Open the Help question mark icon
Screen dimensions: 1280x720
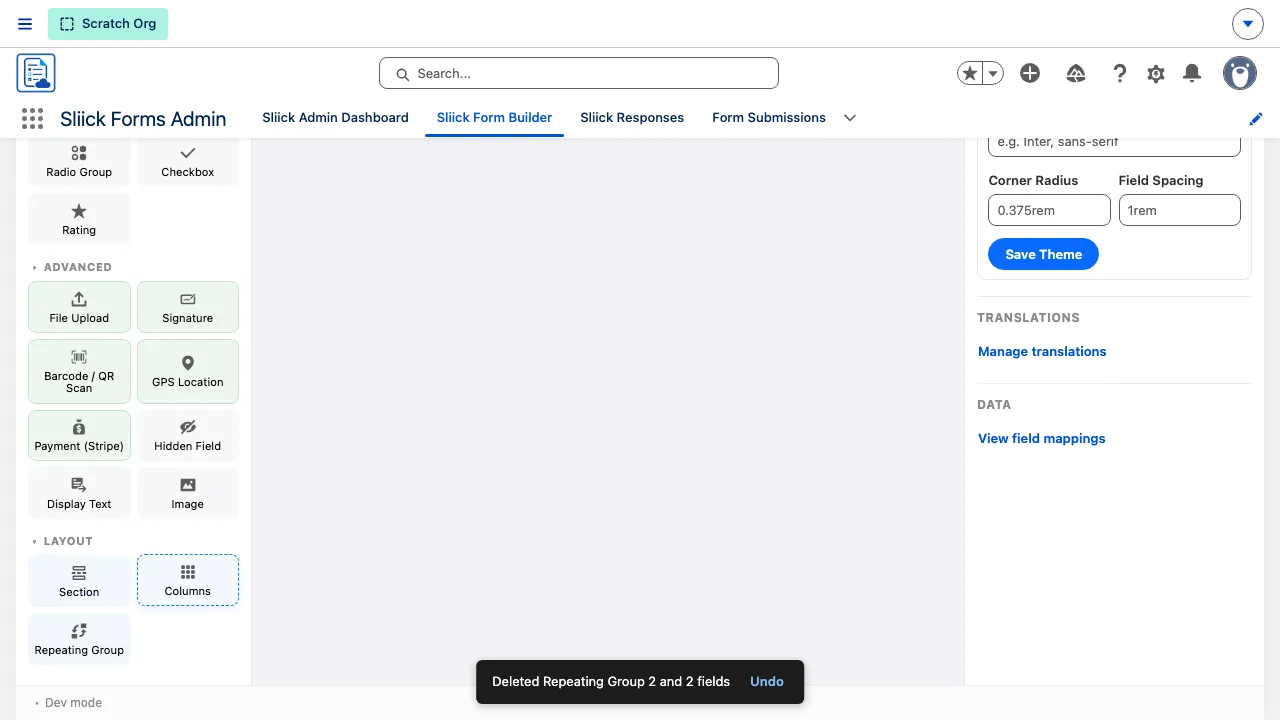pyautogui.click(x=1120, y=73)
